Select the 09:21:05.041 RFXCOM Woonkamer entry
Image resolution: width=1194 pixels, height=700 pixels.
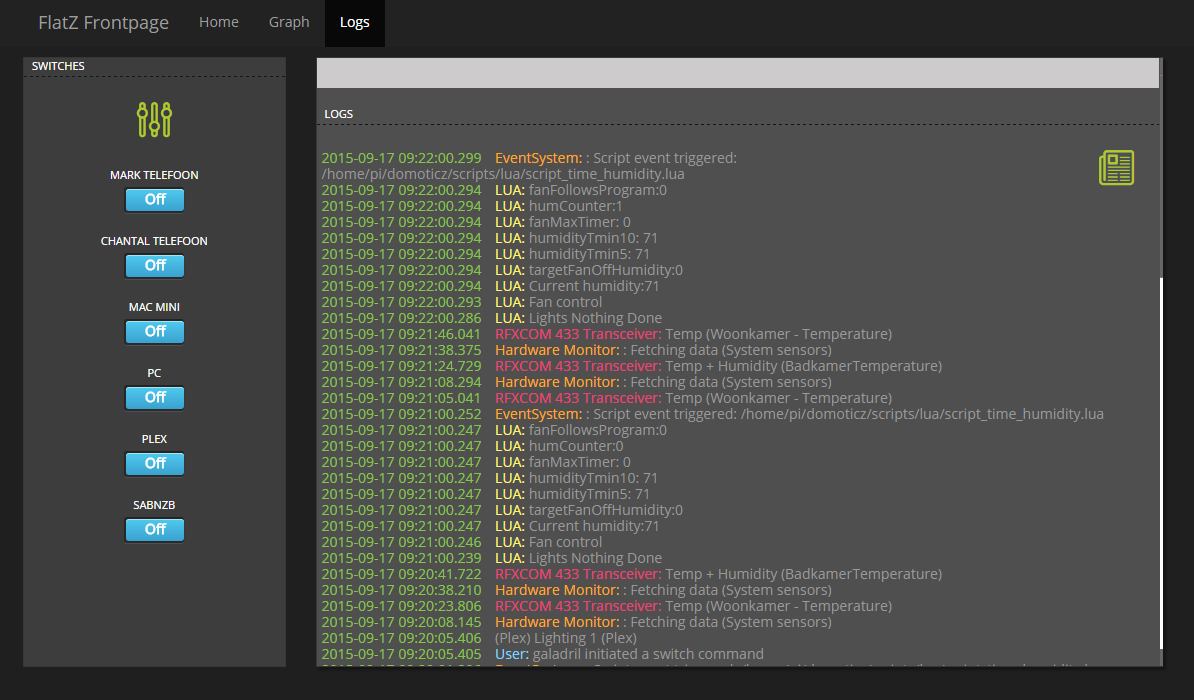[607, 398]
